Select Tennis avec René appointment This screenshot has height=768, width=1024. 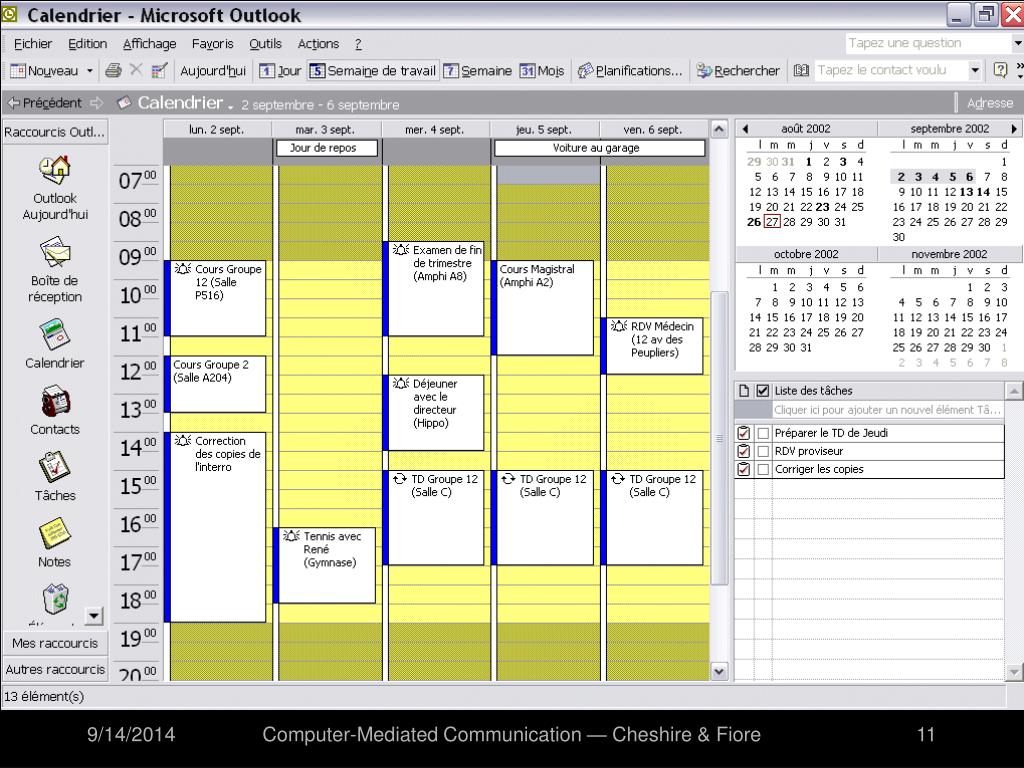(325, 566)
